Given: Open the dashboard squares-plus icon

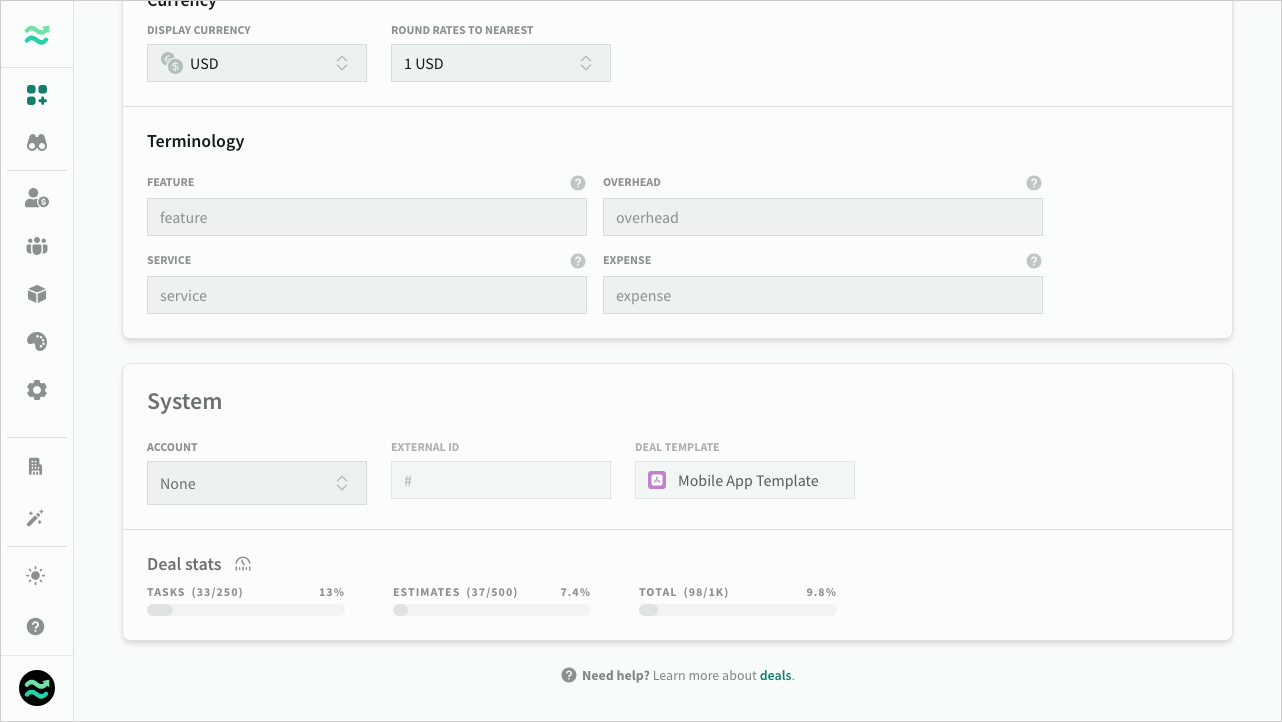Looking at the screenshot, I should pos(37,95).
